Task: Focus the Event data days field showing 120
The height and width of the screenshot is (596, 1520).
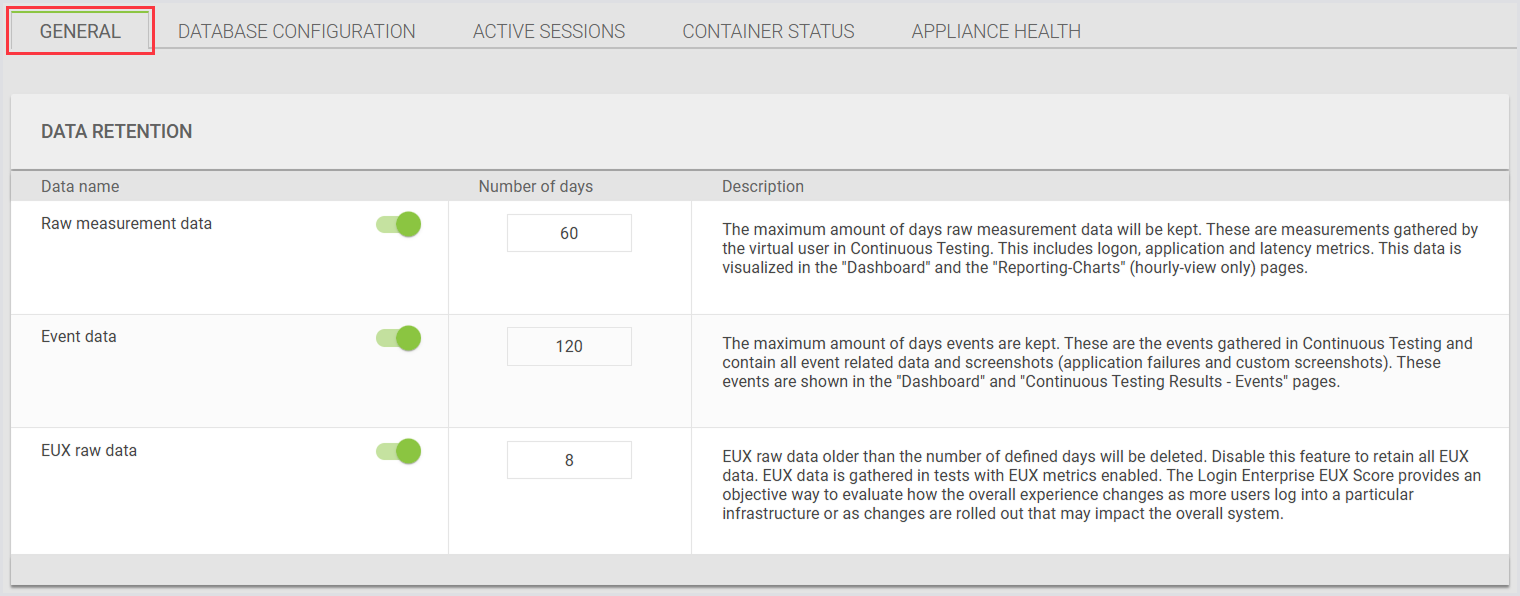Action: (x=569, y=346)
